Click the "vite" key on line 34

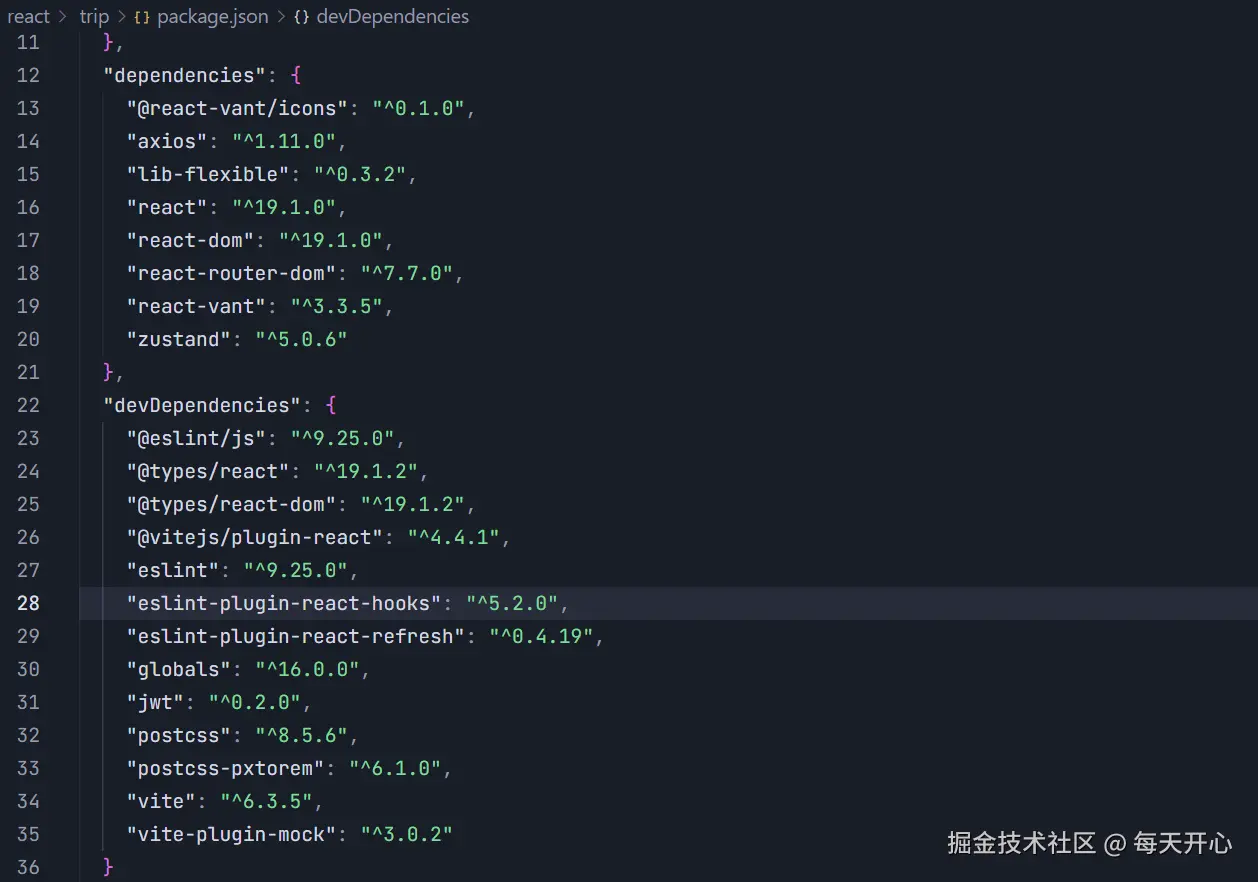(161, 801)
